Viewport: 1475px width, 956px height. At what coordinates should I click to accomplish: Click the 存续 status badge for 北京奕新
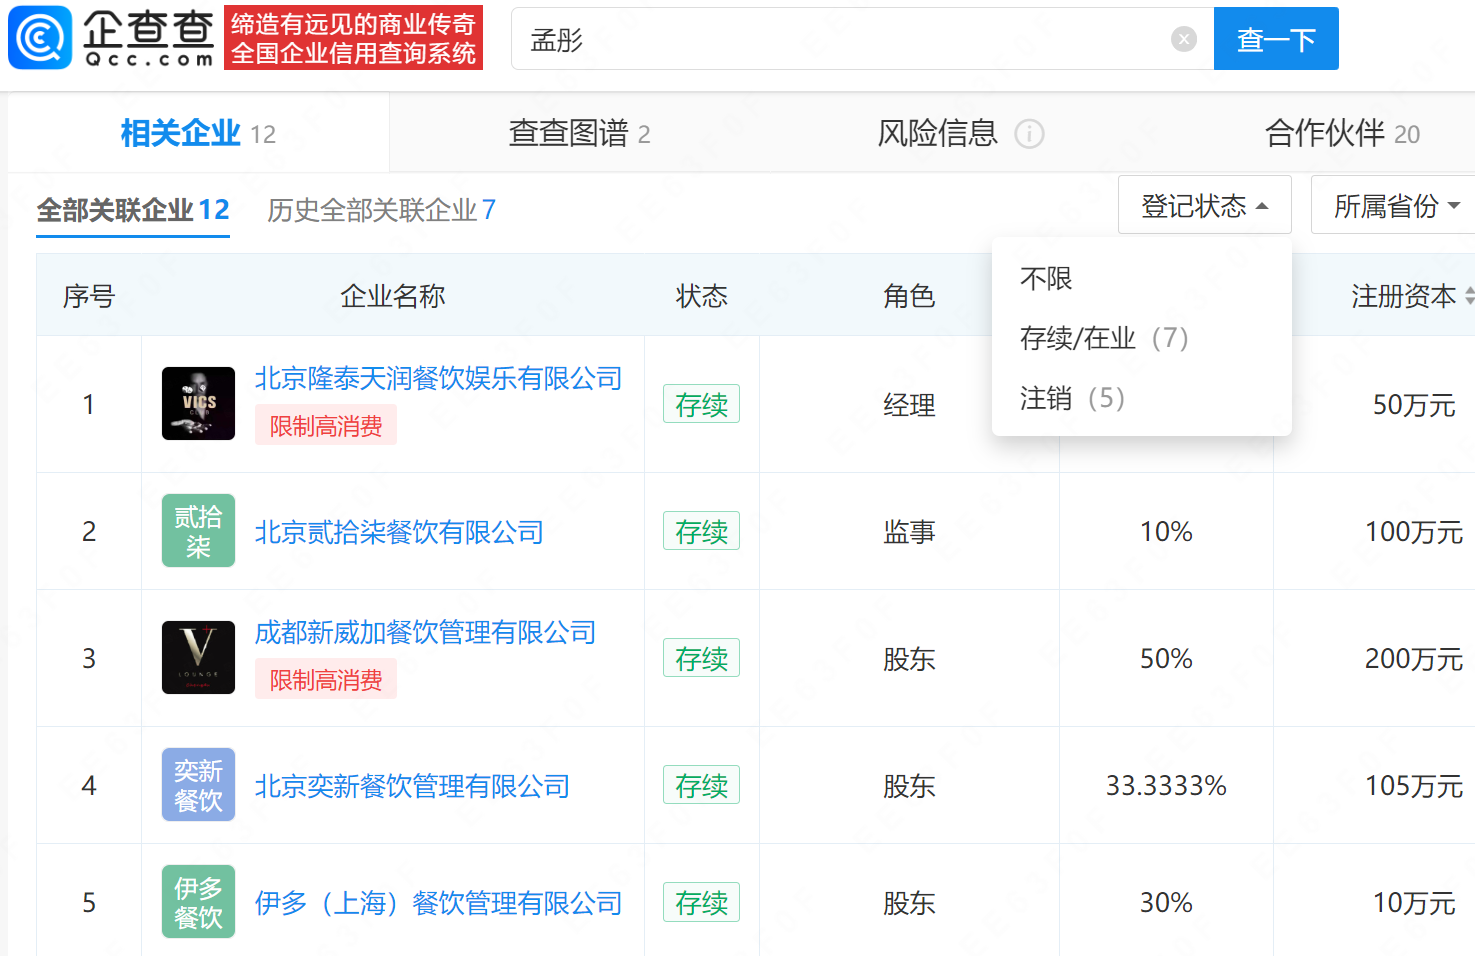pyautogui.click(x=701, y=785)
